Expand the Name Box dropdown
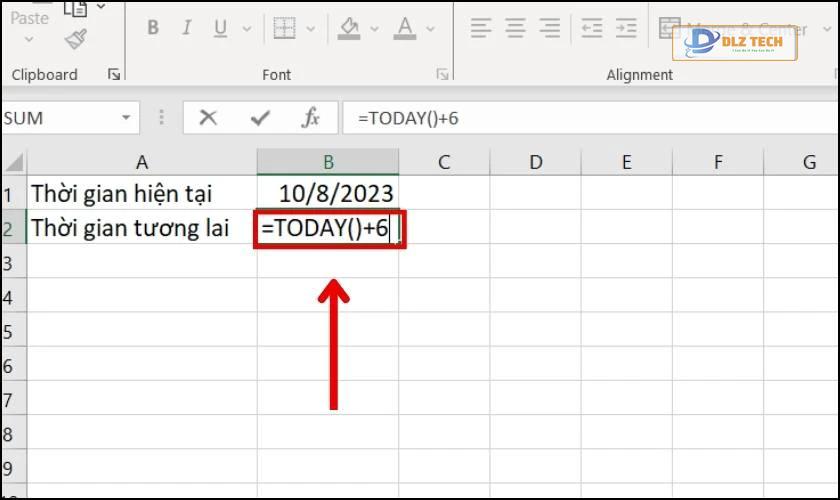Viewport: 840px width, 500px height. pyautogui.click(x=126, y=117)
